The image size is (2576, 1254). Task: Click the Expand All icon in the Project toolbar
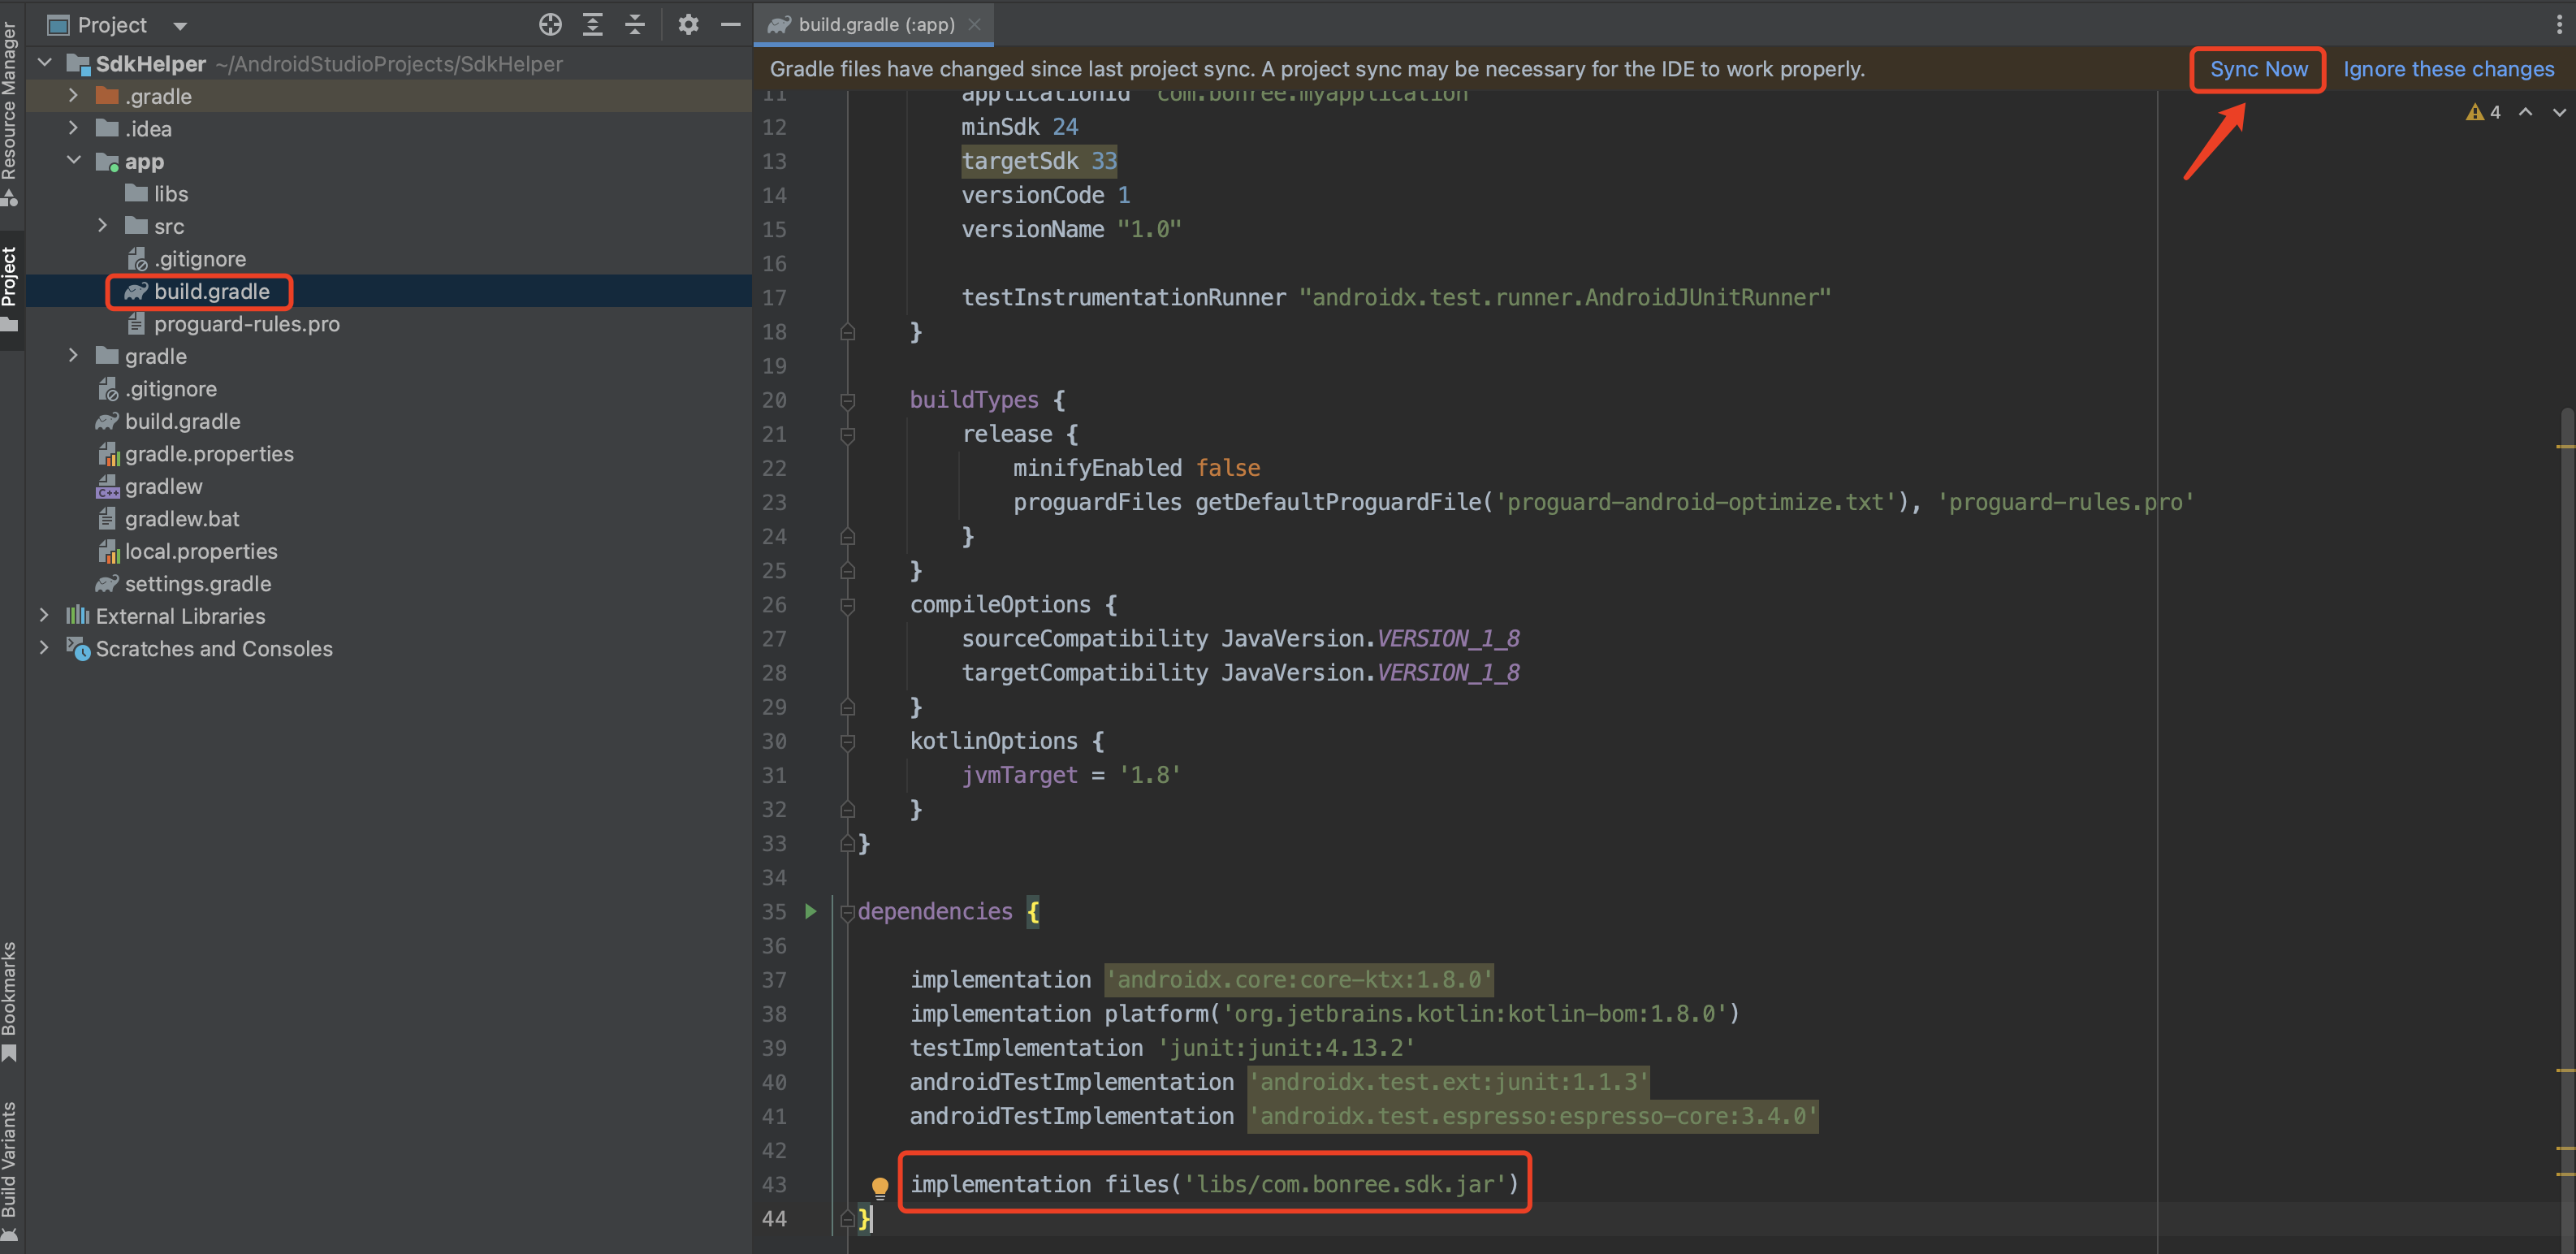(593, 24)
